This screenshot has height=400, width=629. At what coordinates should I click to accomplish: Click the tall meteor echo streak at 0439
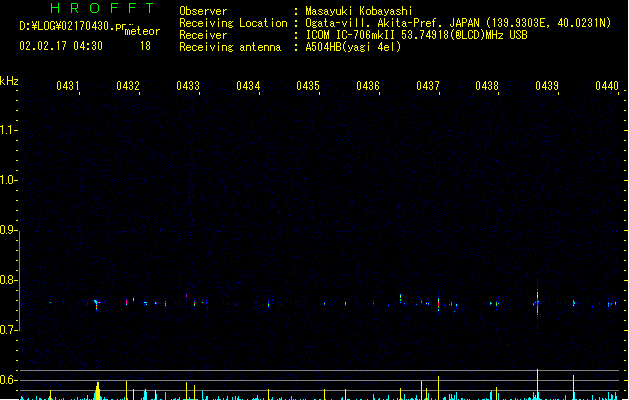(x=538, y=303)
